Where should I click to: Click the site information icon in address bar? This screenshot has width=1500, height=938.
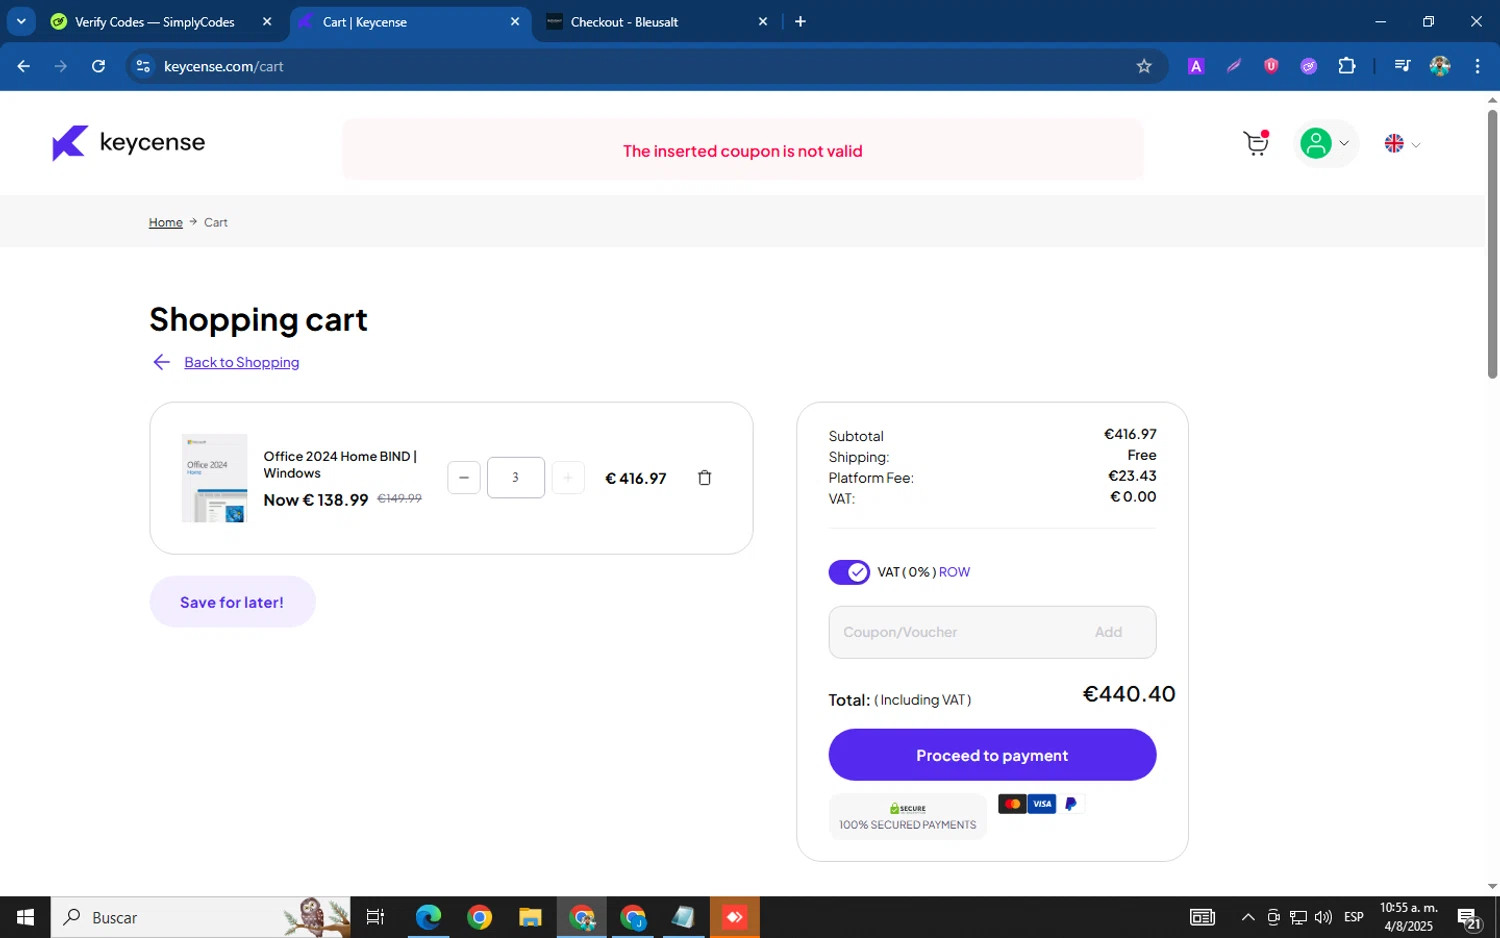coord(143,66)
